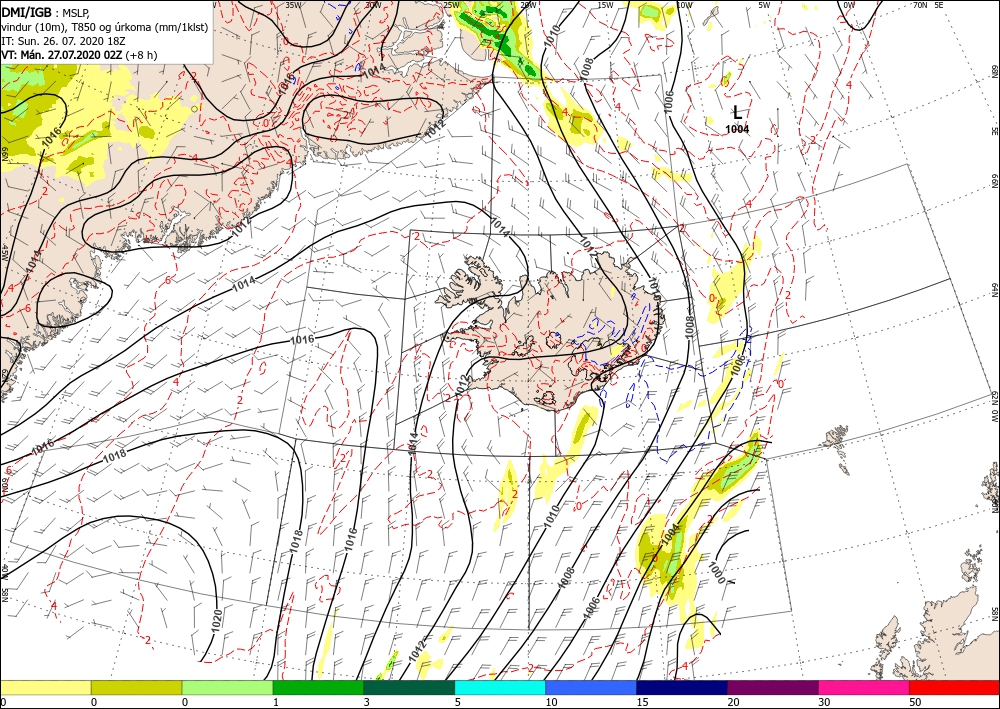Image resolution: width=1000 pixels, height=709 pixels.
Task: Click the cyan 5 mm legend swatch
Action: [500, 687]
